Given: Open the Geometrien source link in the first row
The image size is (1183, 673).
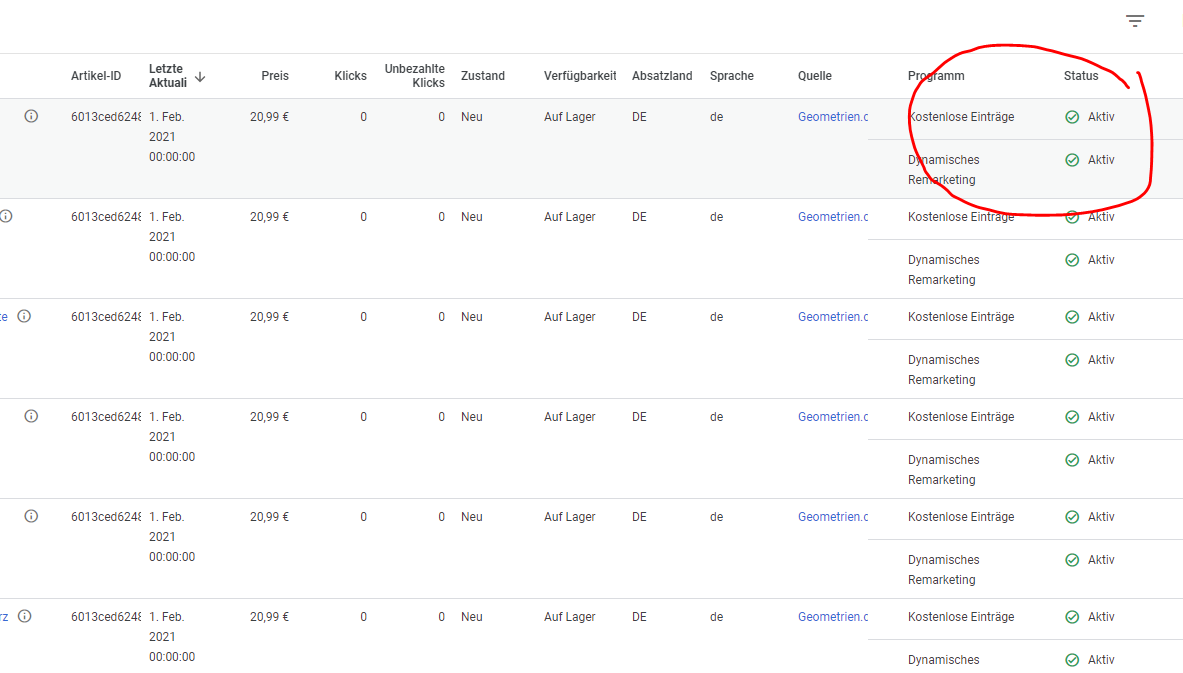Looking at the screenshot, I should [832, 117].
